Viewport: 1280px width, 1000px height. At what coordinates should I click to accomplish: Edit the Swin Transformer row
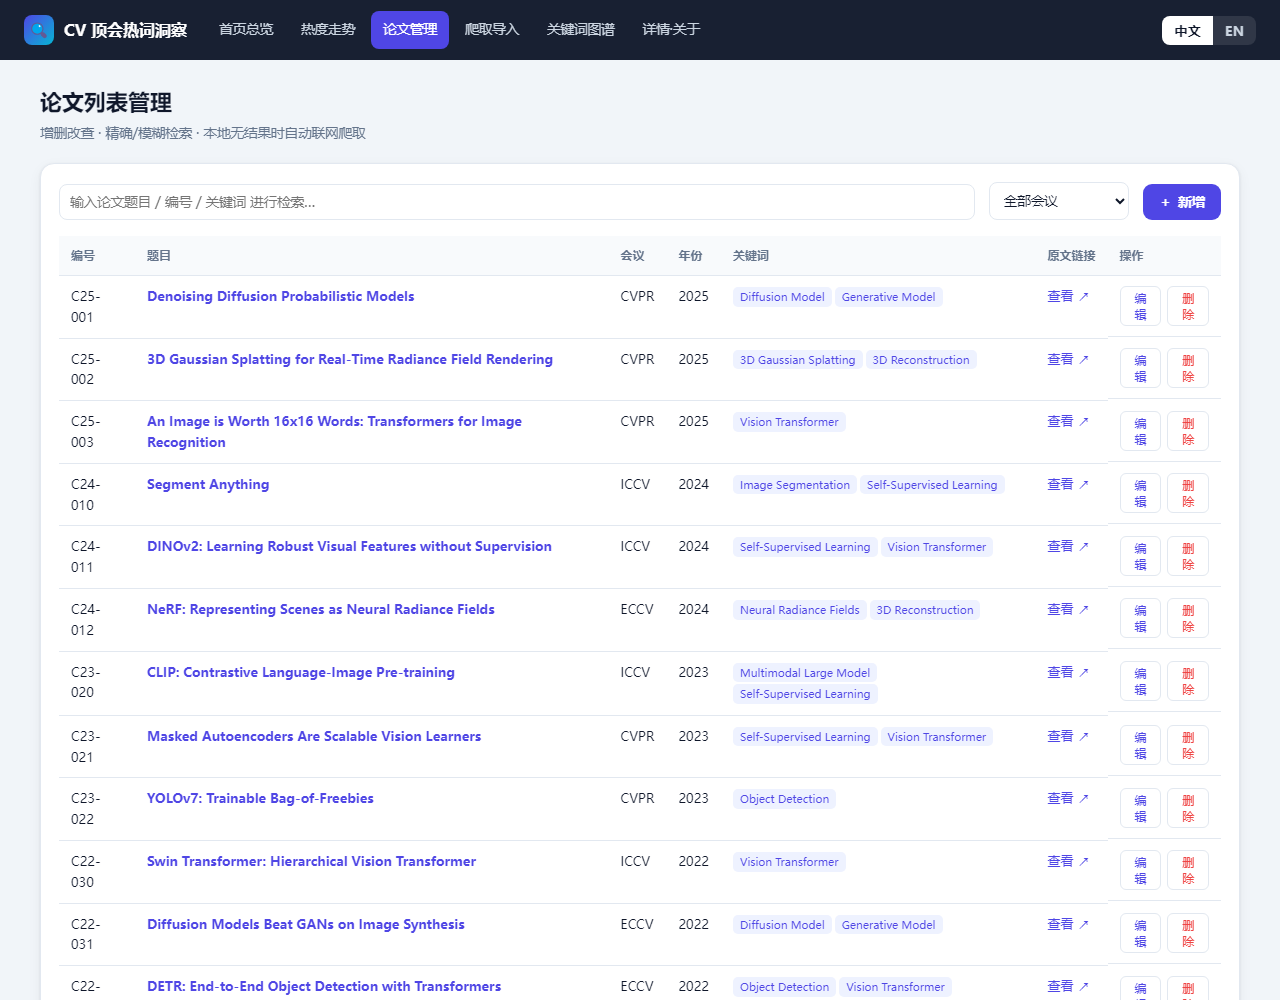pyautogui.click(x=1140, y=870)
